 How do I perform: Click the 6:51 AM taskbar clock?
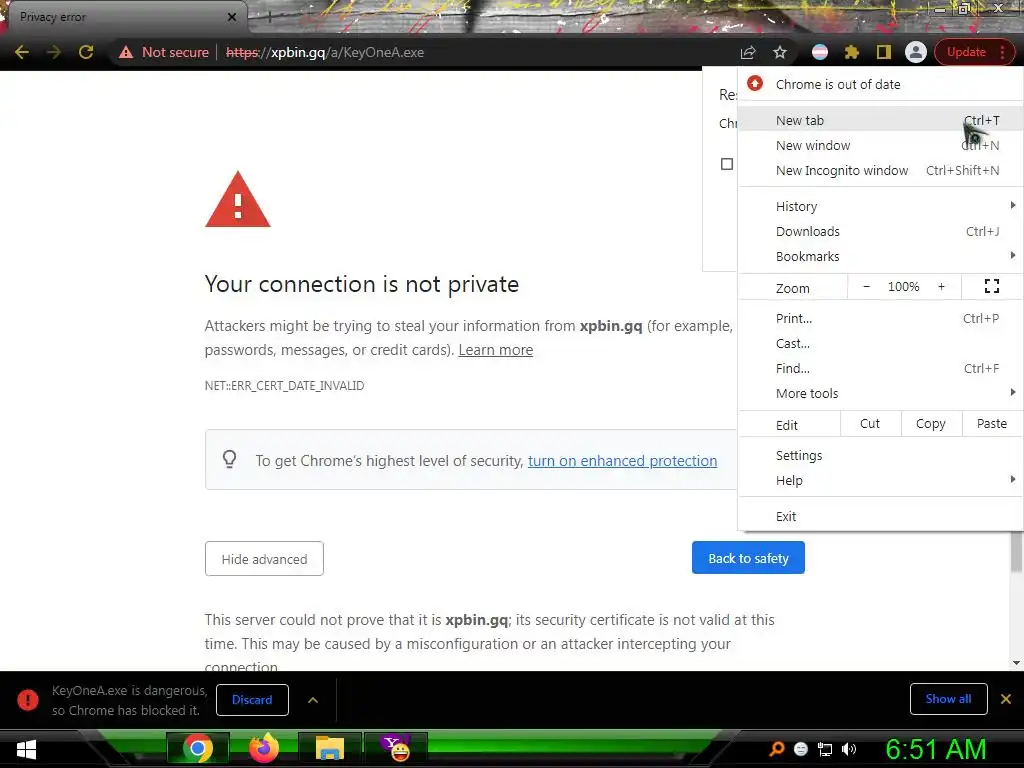point(936,749)
